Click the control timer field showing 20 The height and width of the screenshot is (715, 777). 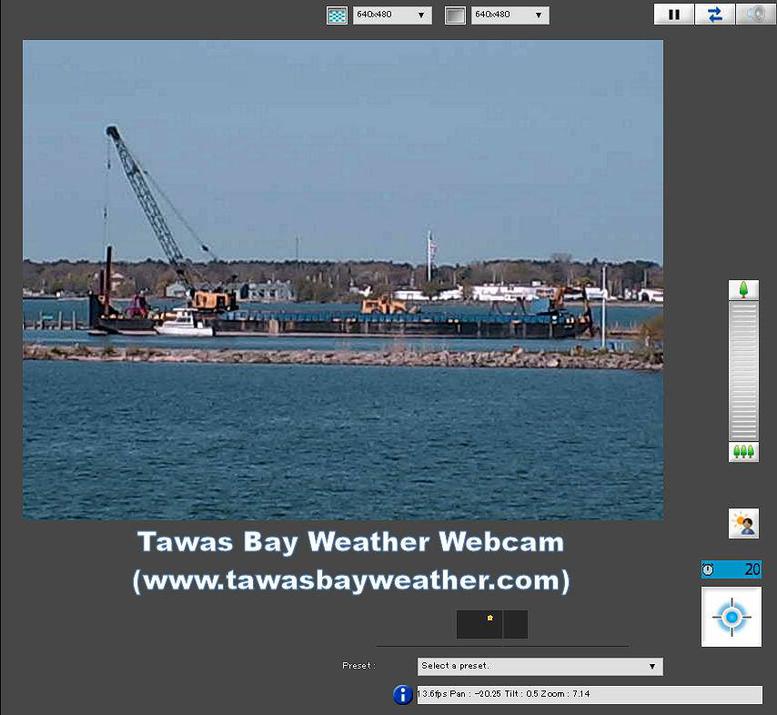(731, 569)
